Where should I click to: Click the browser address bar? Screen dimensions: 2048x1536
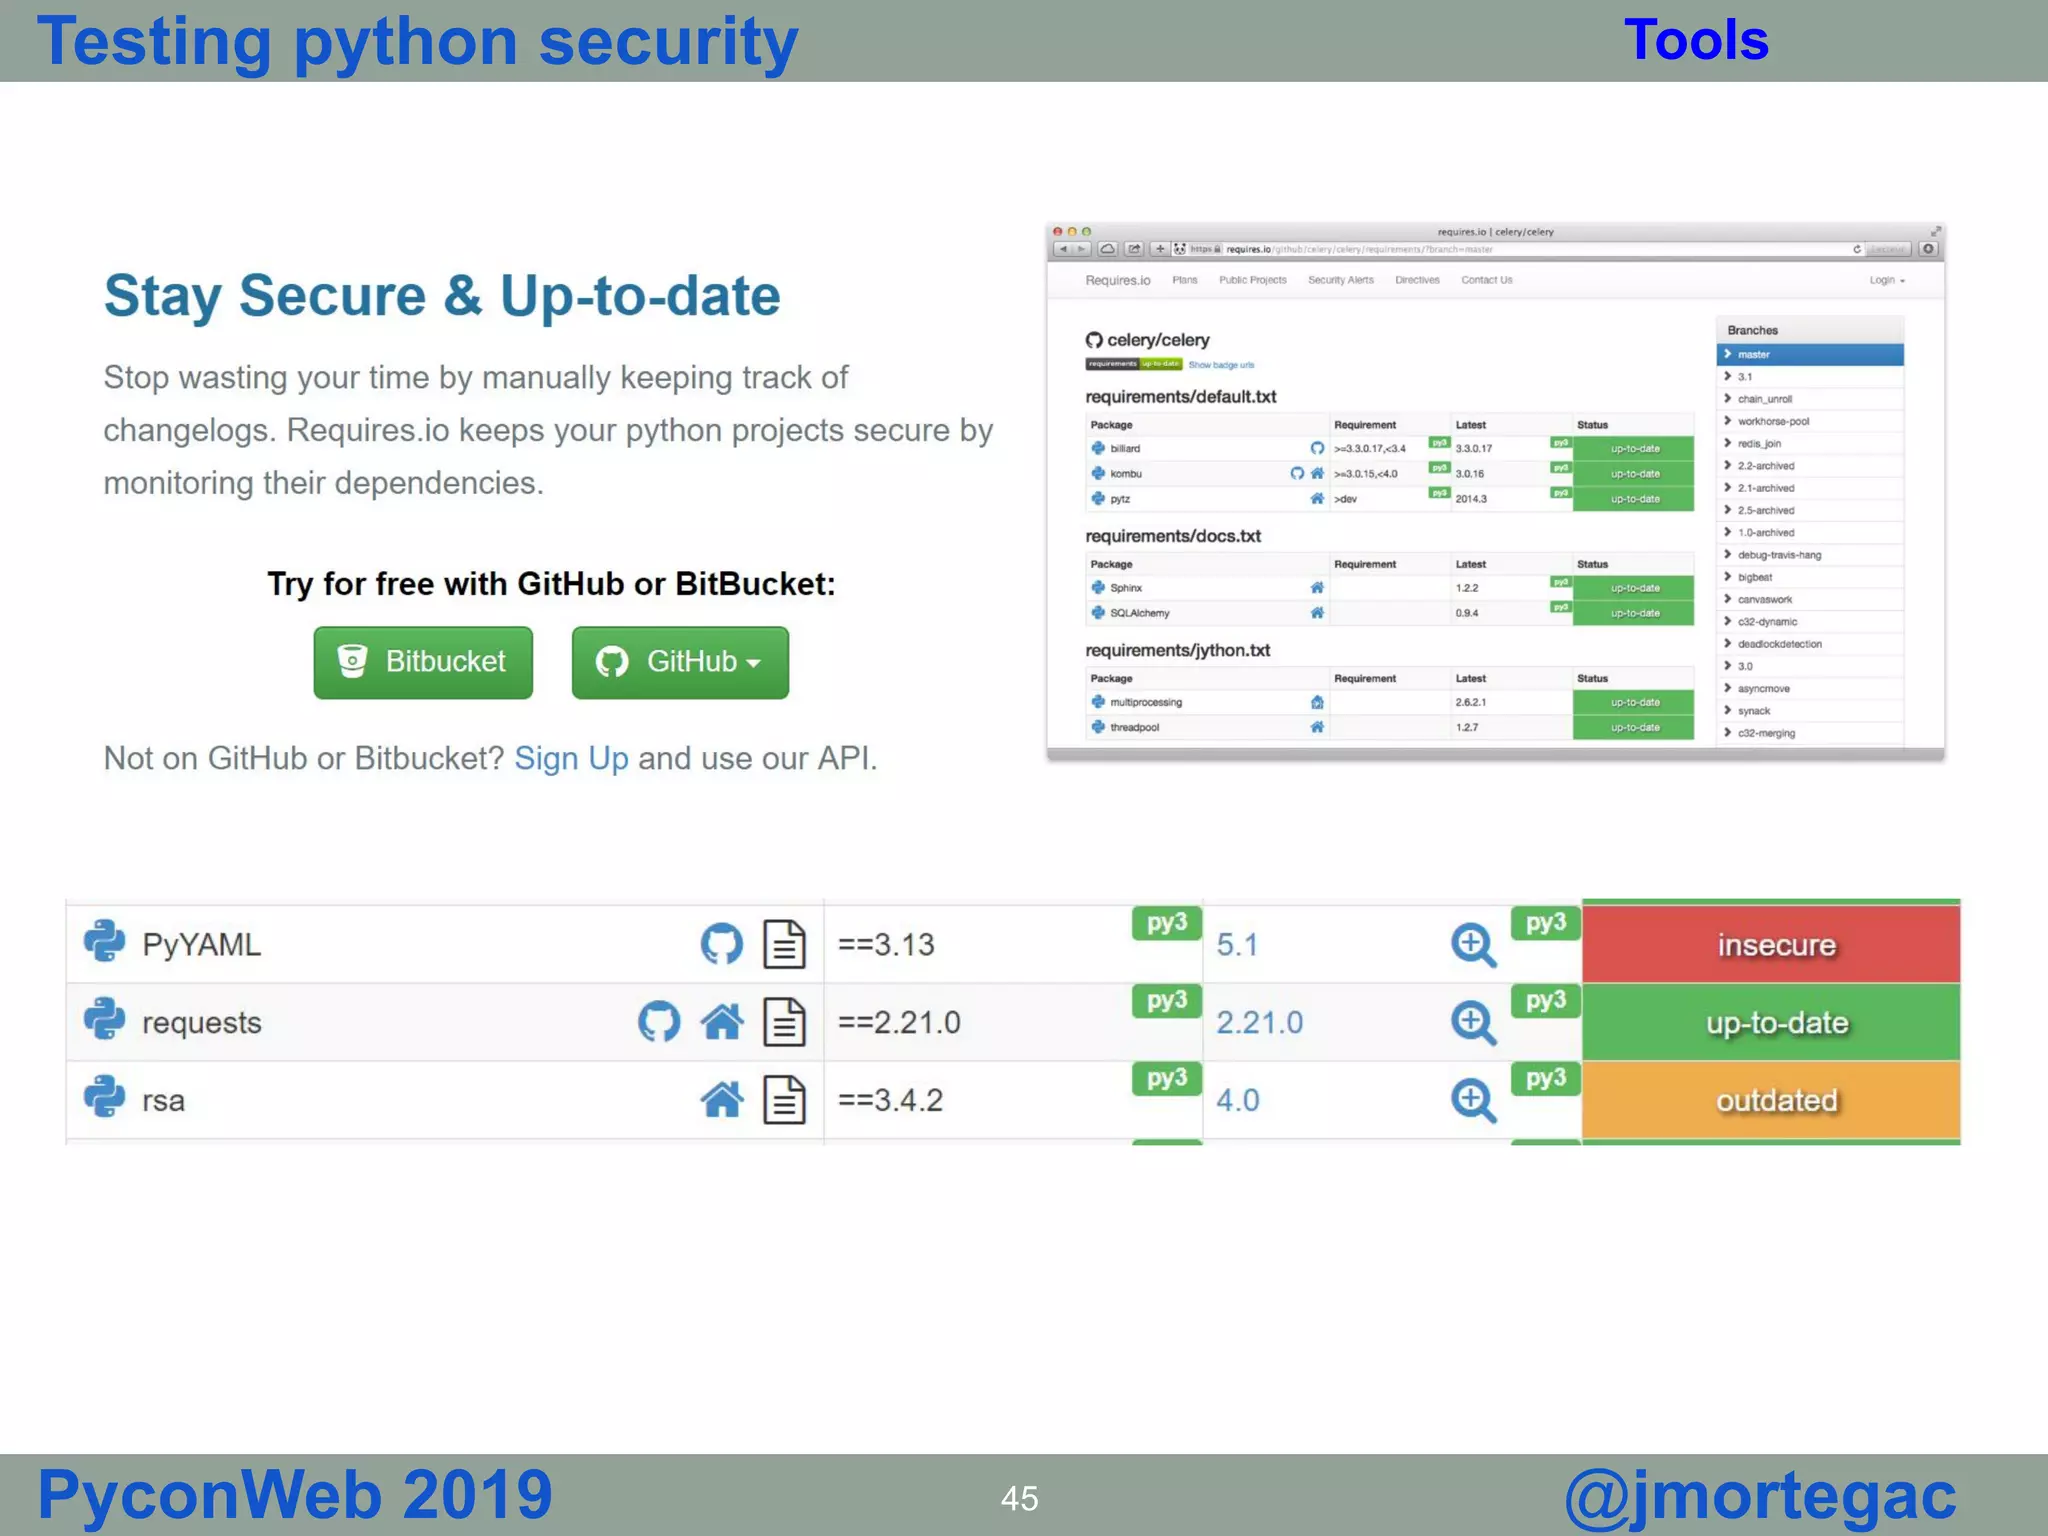point(1520,249)
